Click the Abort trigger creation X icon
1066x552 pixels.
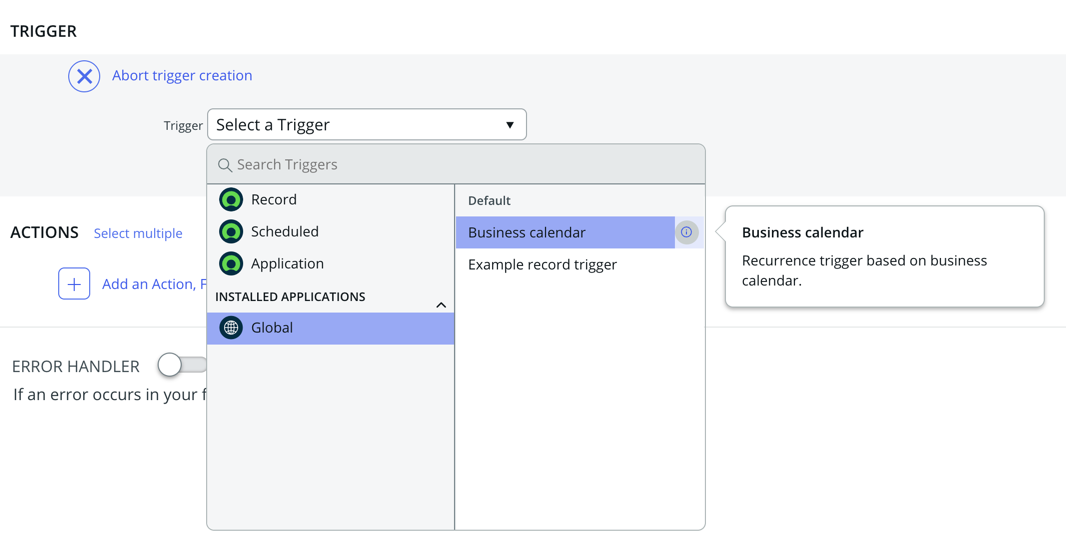coord(84,76)
